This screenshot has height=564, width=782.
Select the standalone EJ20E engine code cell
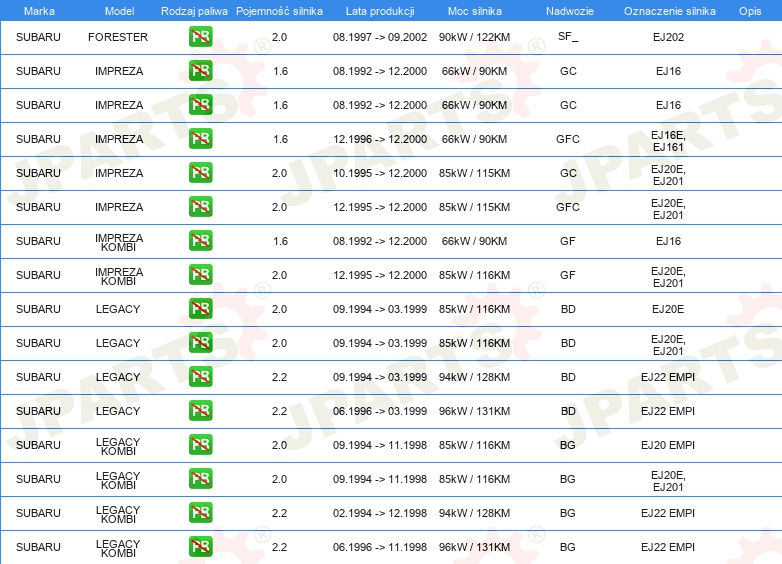coord(668,309)
